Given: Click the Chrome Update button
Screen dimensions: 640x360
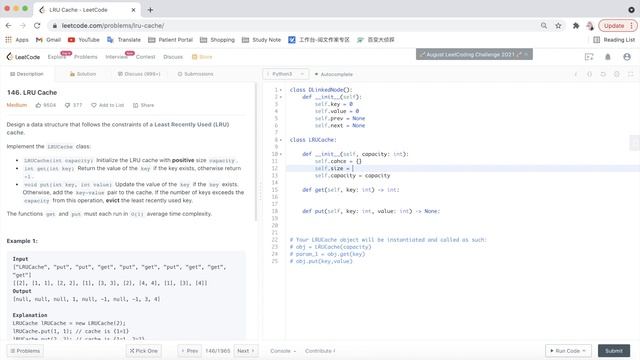Looking at the screenshot, I should click(618, 26).
